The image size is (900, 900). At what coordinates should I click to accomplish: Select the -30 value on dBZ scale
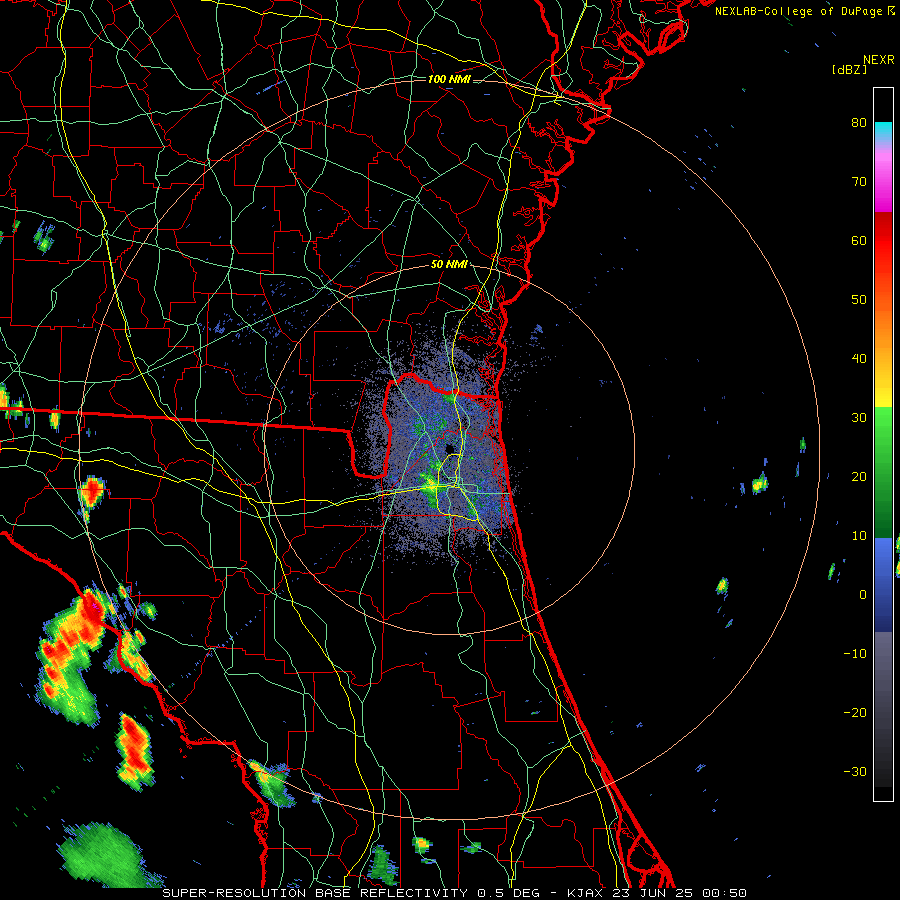[855, 771]
